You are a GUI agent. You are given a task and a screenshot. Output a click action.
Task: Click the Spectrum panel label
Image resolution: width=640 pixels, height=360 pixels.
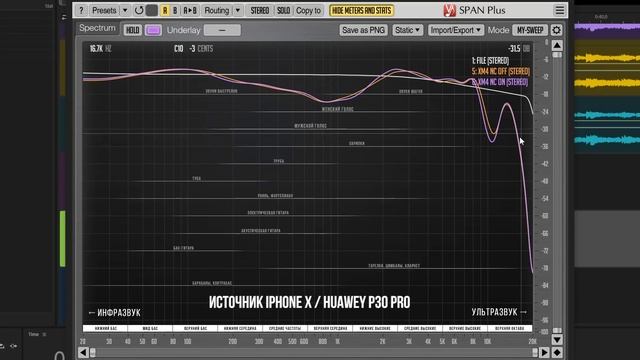click(x=98, y=28)
